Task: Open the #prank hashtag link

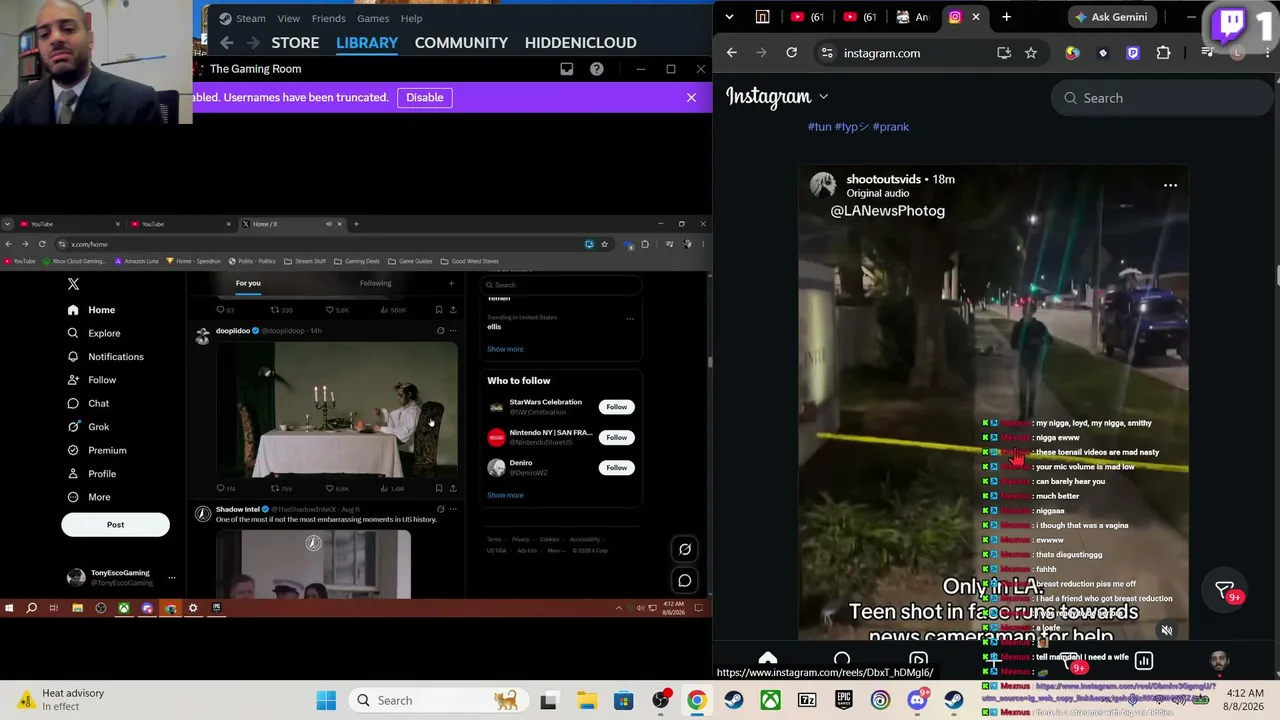Action: point(891,127)
